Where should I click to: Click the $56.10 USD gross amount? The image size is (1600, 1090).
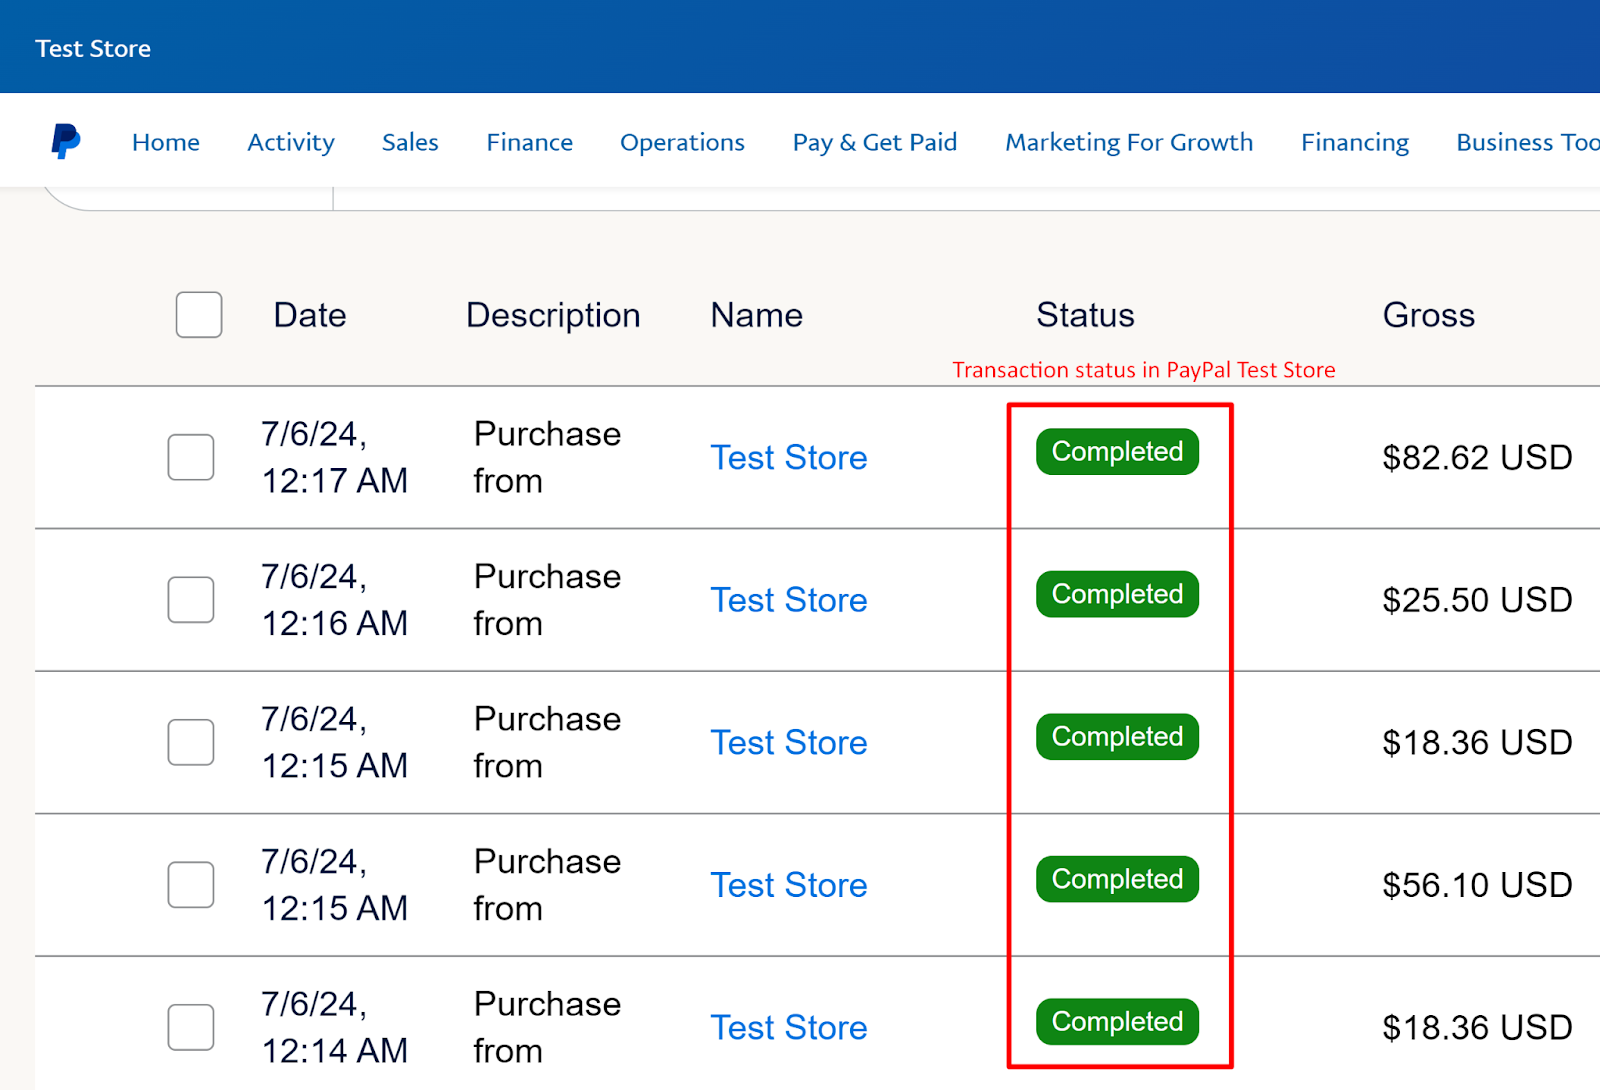pos(1477,885)
